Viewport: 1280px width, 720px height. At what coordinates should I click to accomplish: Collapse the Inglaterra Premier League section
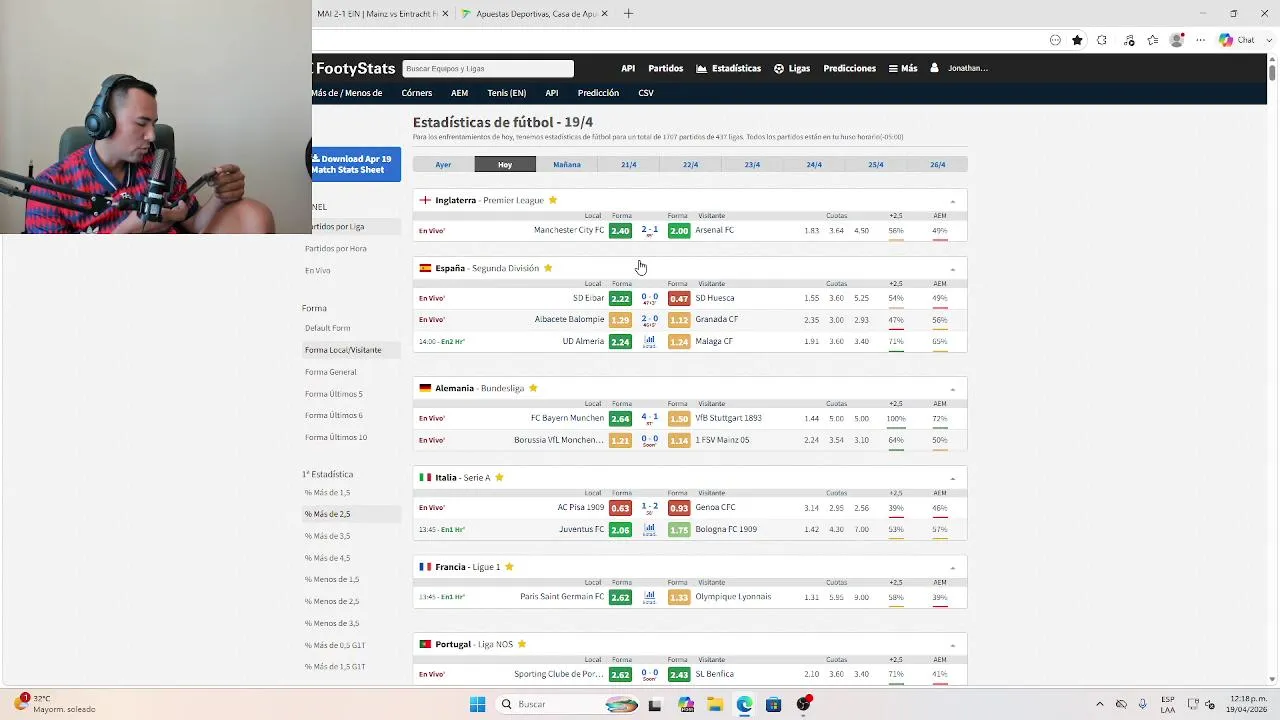tap(952, 201)
